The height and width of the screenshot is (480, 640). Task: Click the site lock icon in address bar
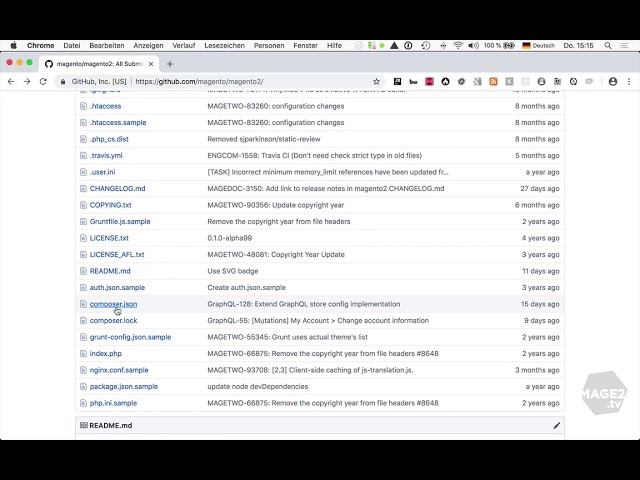[x=63, y=82]
